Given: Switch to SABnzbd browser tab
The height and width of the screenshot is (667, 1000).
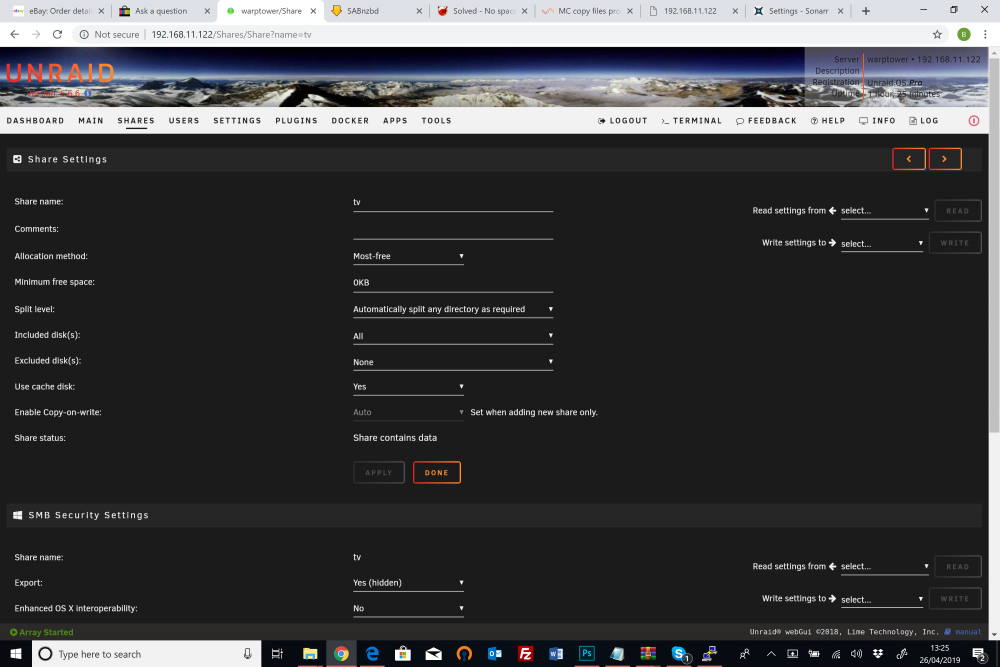Looking at the screenshot, I should (376, 11).
